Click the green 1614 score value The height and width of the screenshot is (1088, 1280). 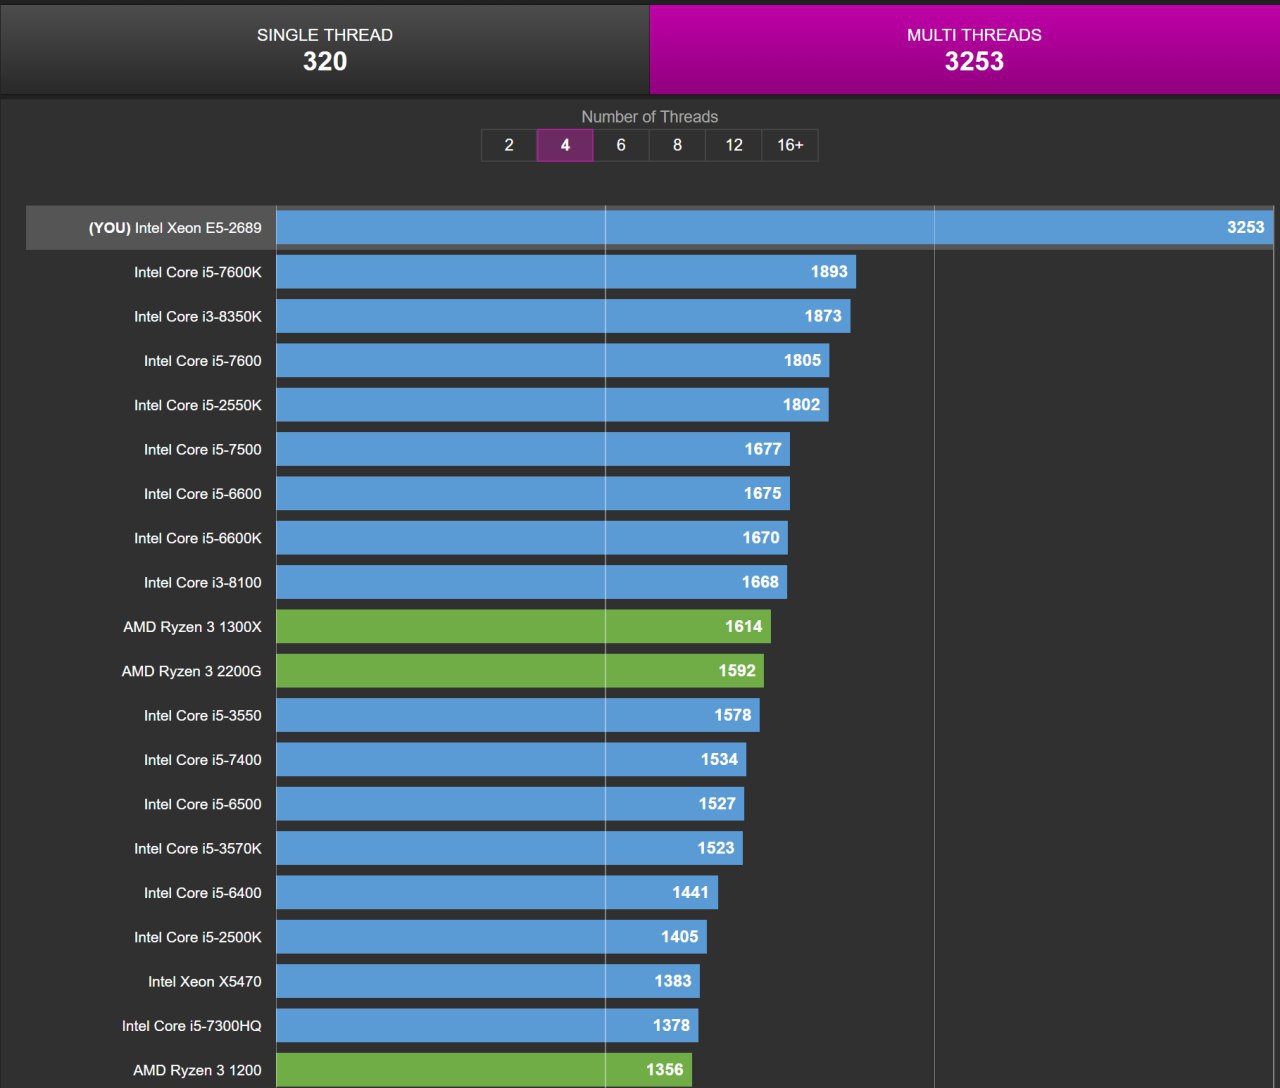pos(744,626)
